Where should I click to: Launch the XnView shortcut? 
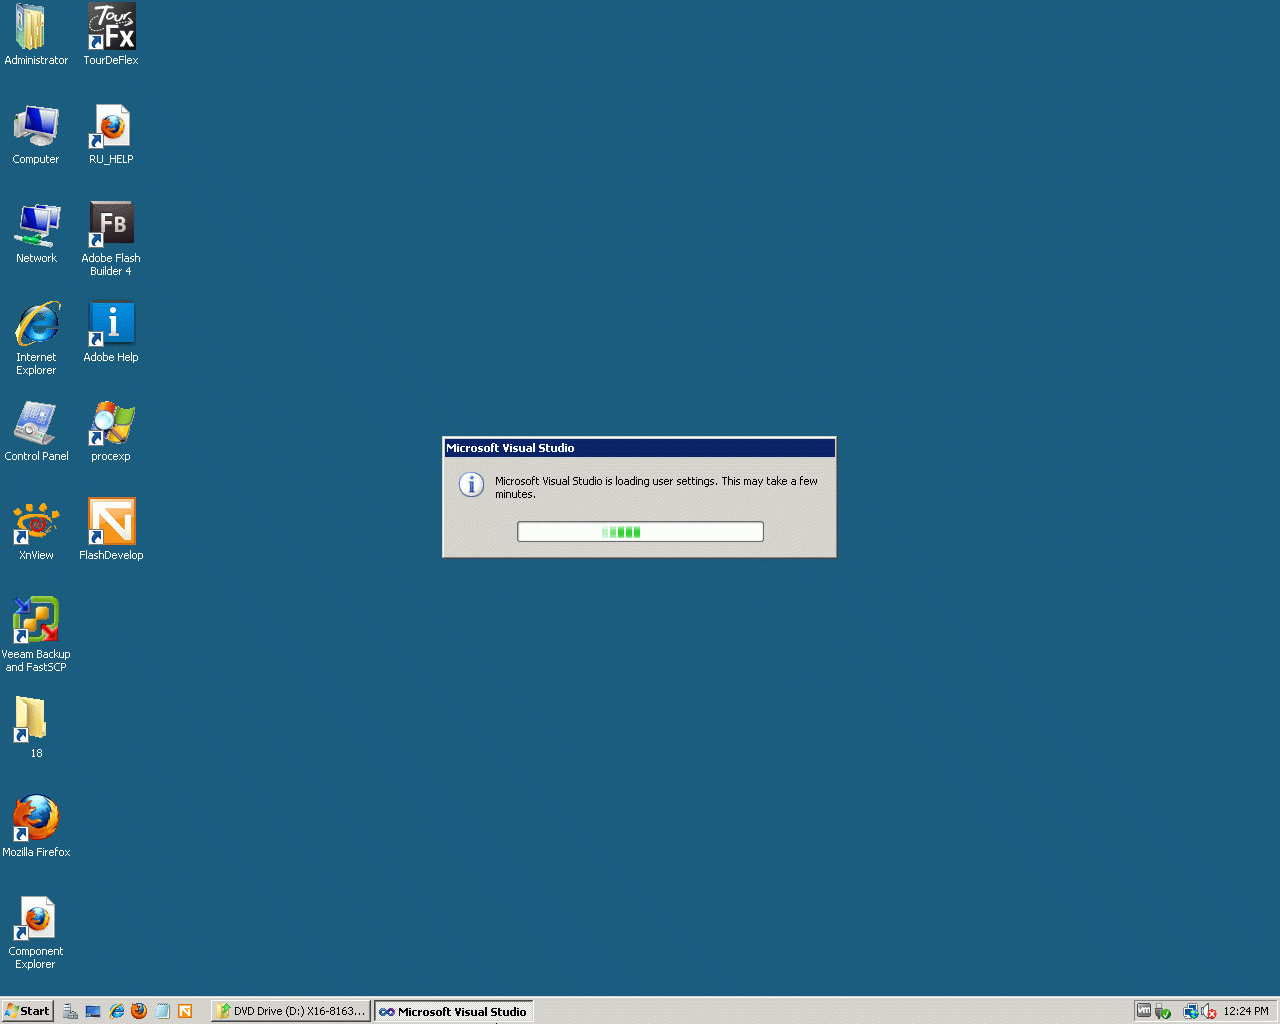[36, 530]
